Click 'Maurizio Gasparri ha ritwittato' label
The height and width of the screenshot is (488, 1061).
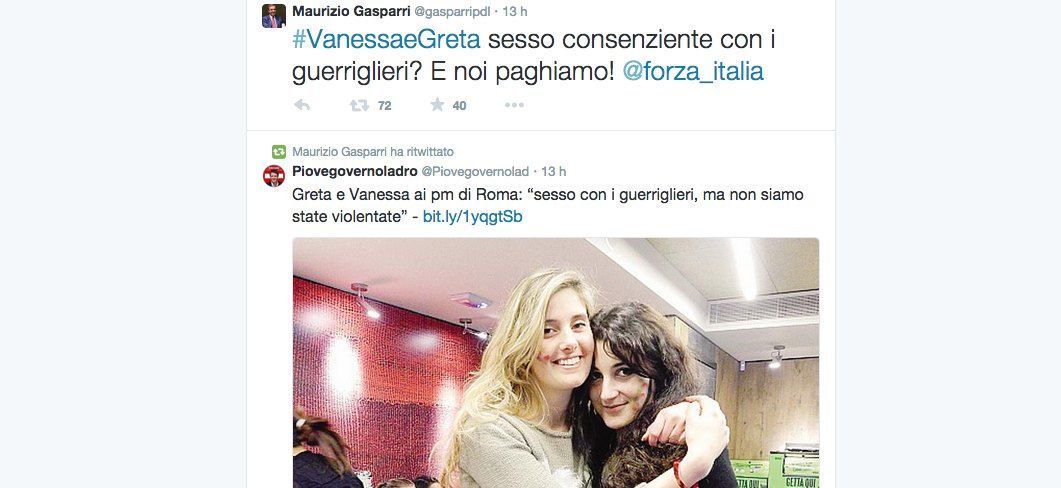pos(373,152)
